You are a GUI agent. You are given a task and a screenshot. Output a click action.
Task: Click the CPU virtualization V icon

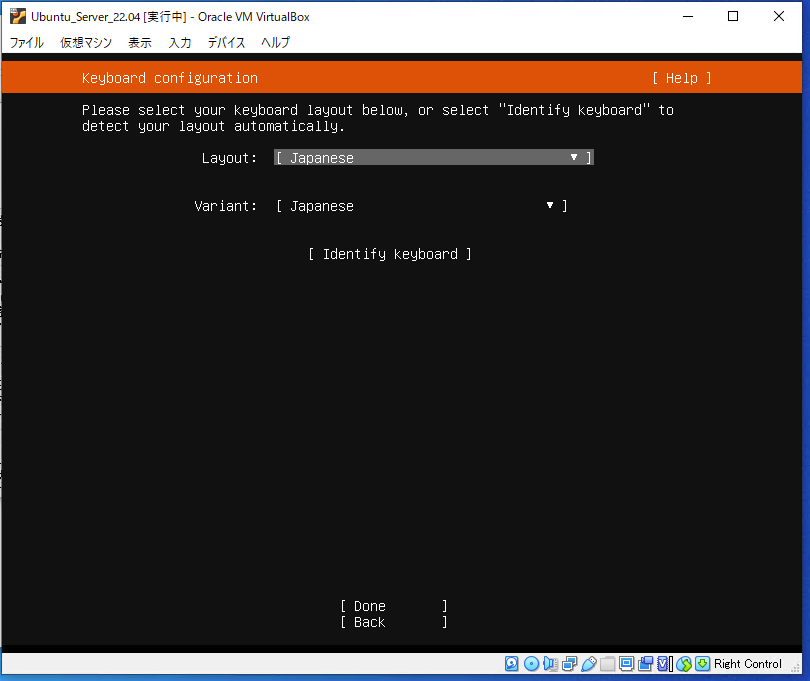[x=665, y=663]
